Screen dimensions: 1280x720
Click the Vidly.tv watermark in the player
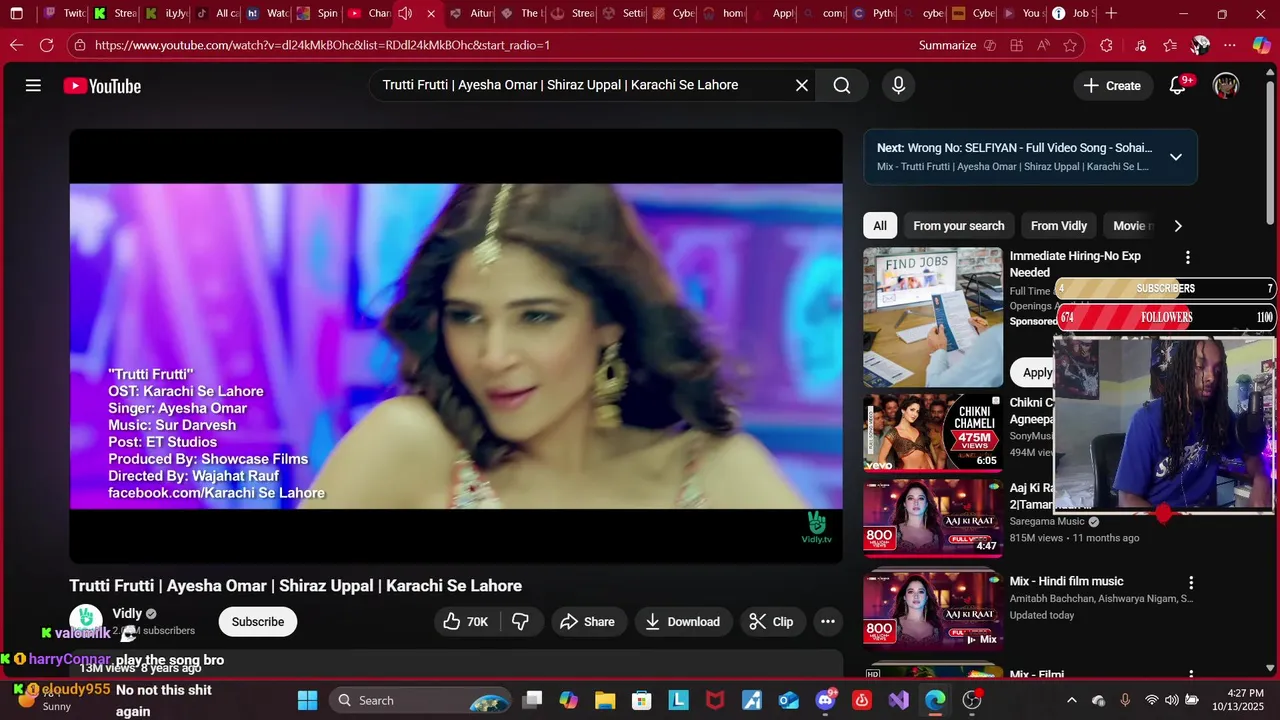pyautogui.click(x=817, y=527)
